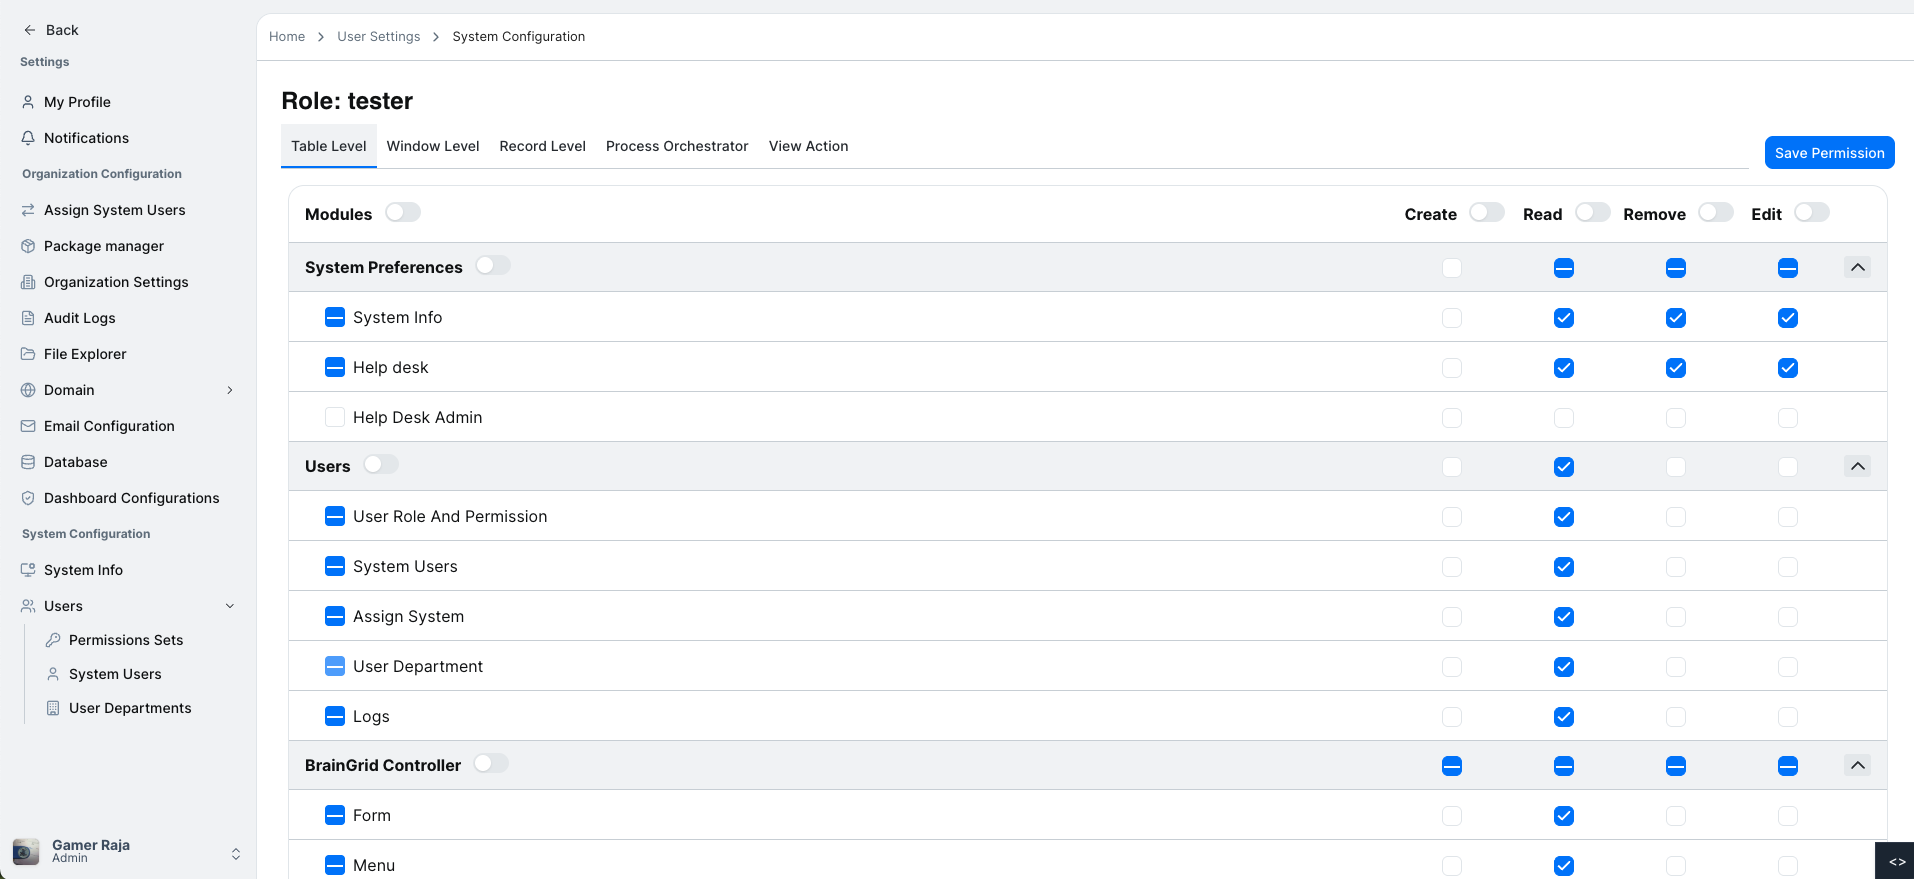This screenshot has height=879, width=1914.
Task: Click the File Explorer folder icon
Action: pyautogui.click(x=28, y=354)
